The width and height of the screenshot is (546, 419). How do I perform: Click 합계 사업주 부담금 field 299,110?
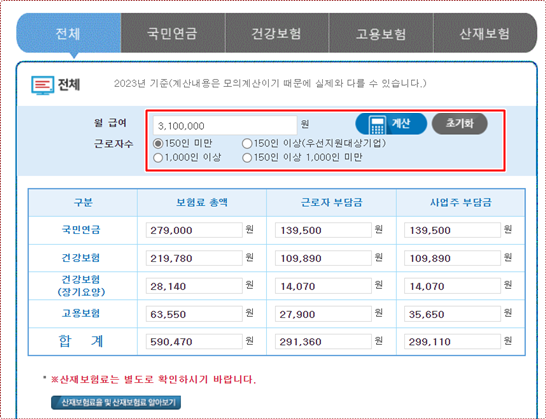point(452,341)
